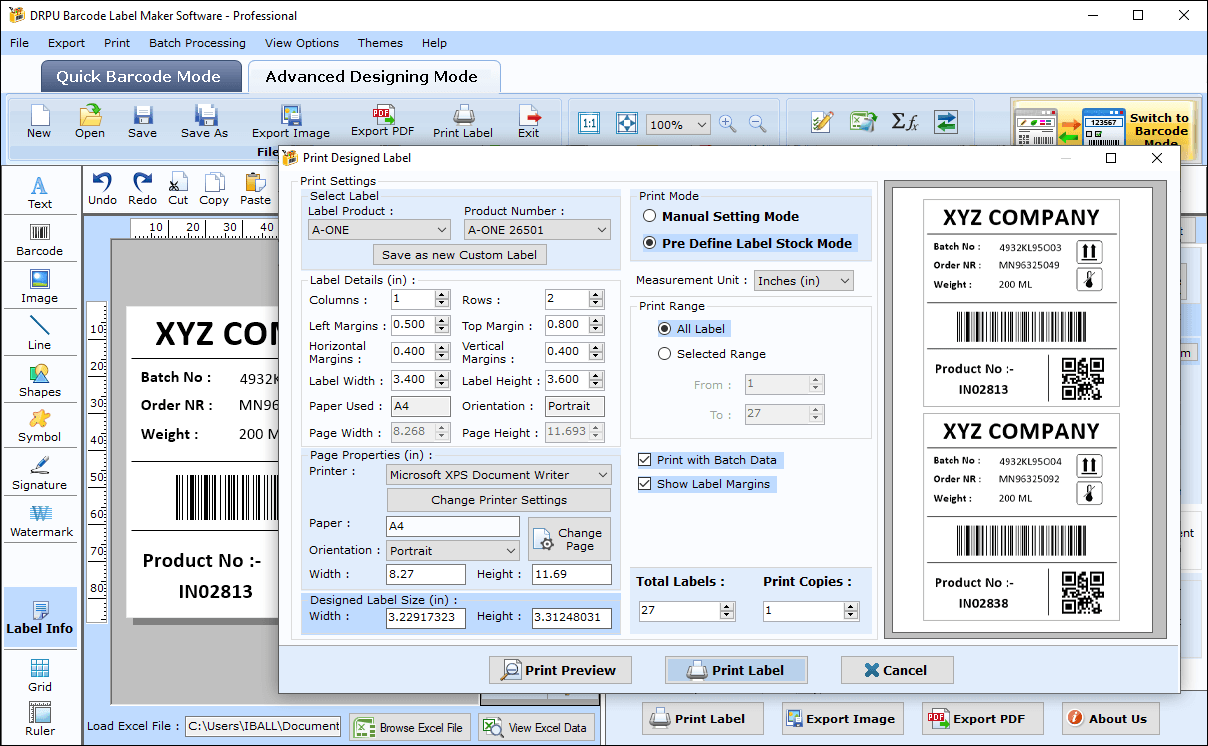Click the 1:1 actual size icon
Image resolution: width=1208 pixels, height=746 pixels.
click(589, 123)
